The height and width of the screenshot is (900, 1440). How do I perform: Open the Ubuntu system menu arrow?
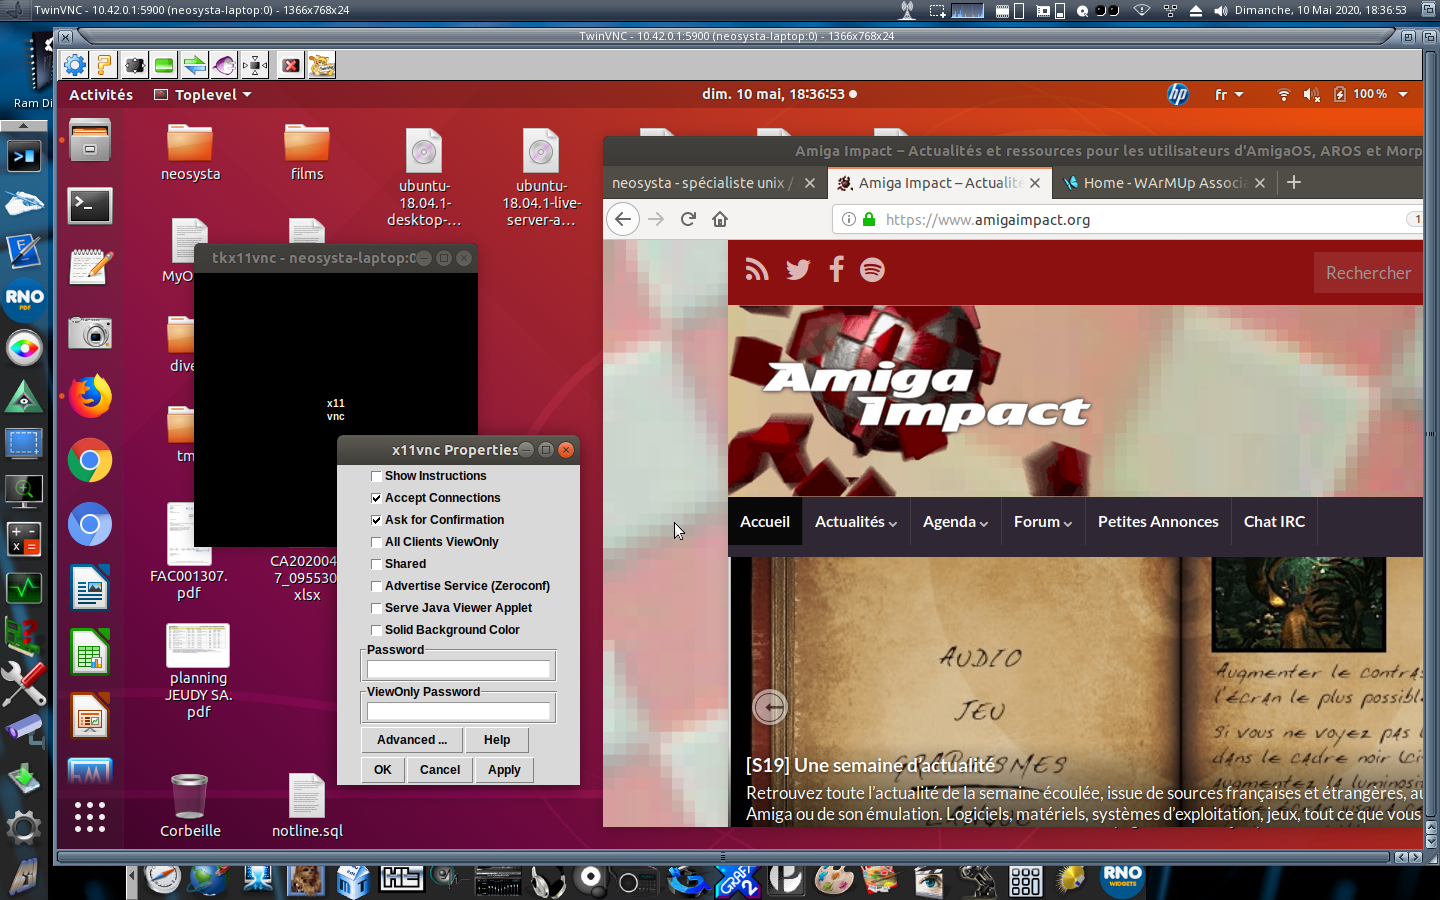(1403, 94)
